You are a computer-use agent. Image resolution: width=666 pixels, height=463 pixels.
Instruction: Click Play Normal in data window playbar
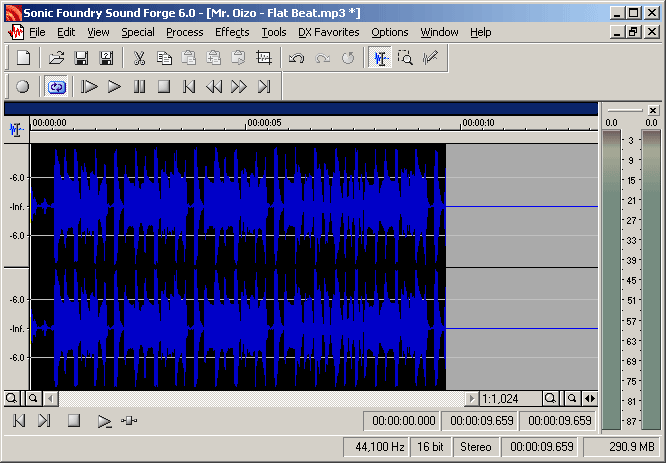click(x=104, y=421)
